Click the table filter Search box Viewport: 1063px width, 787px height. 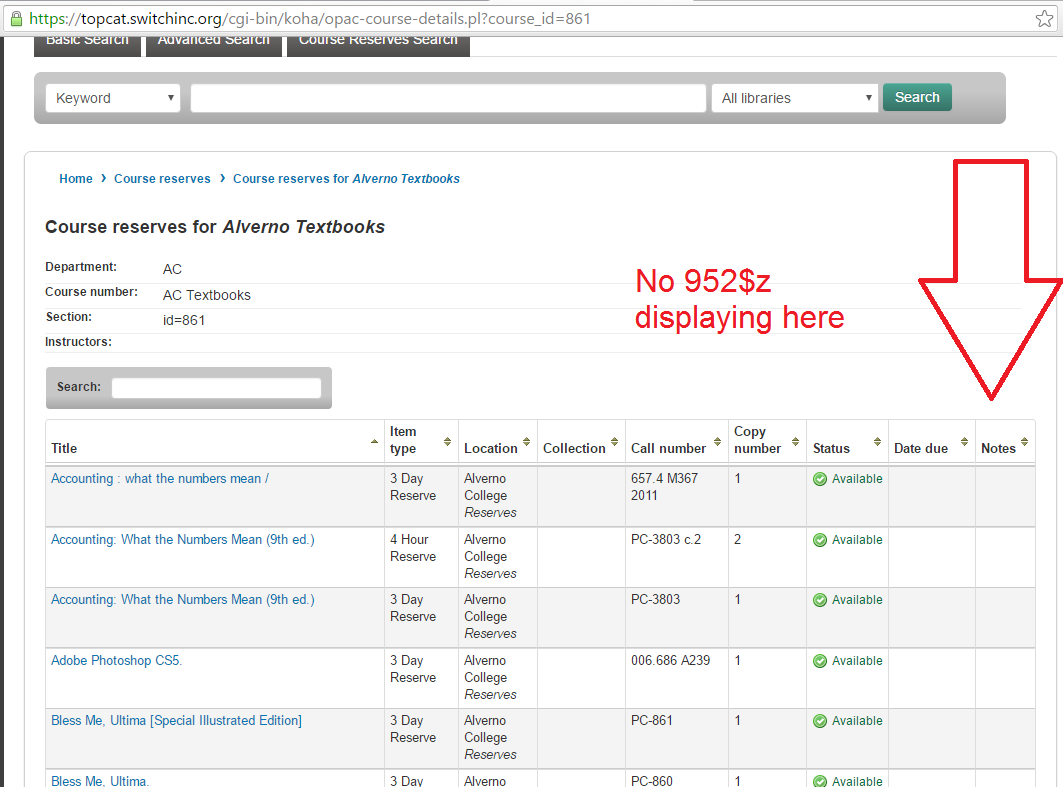coord(216,388)
